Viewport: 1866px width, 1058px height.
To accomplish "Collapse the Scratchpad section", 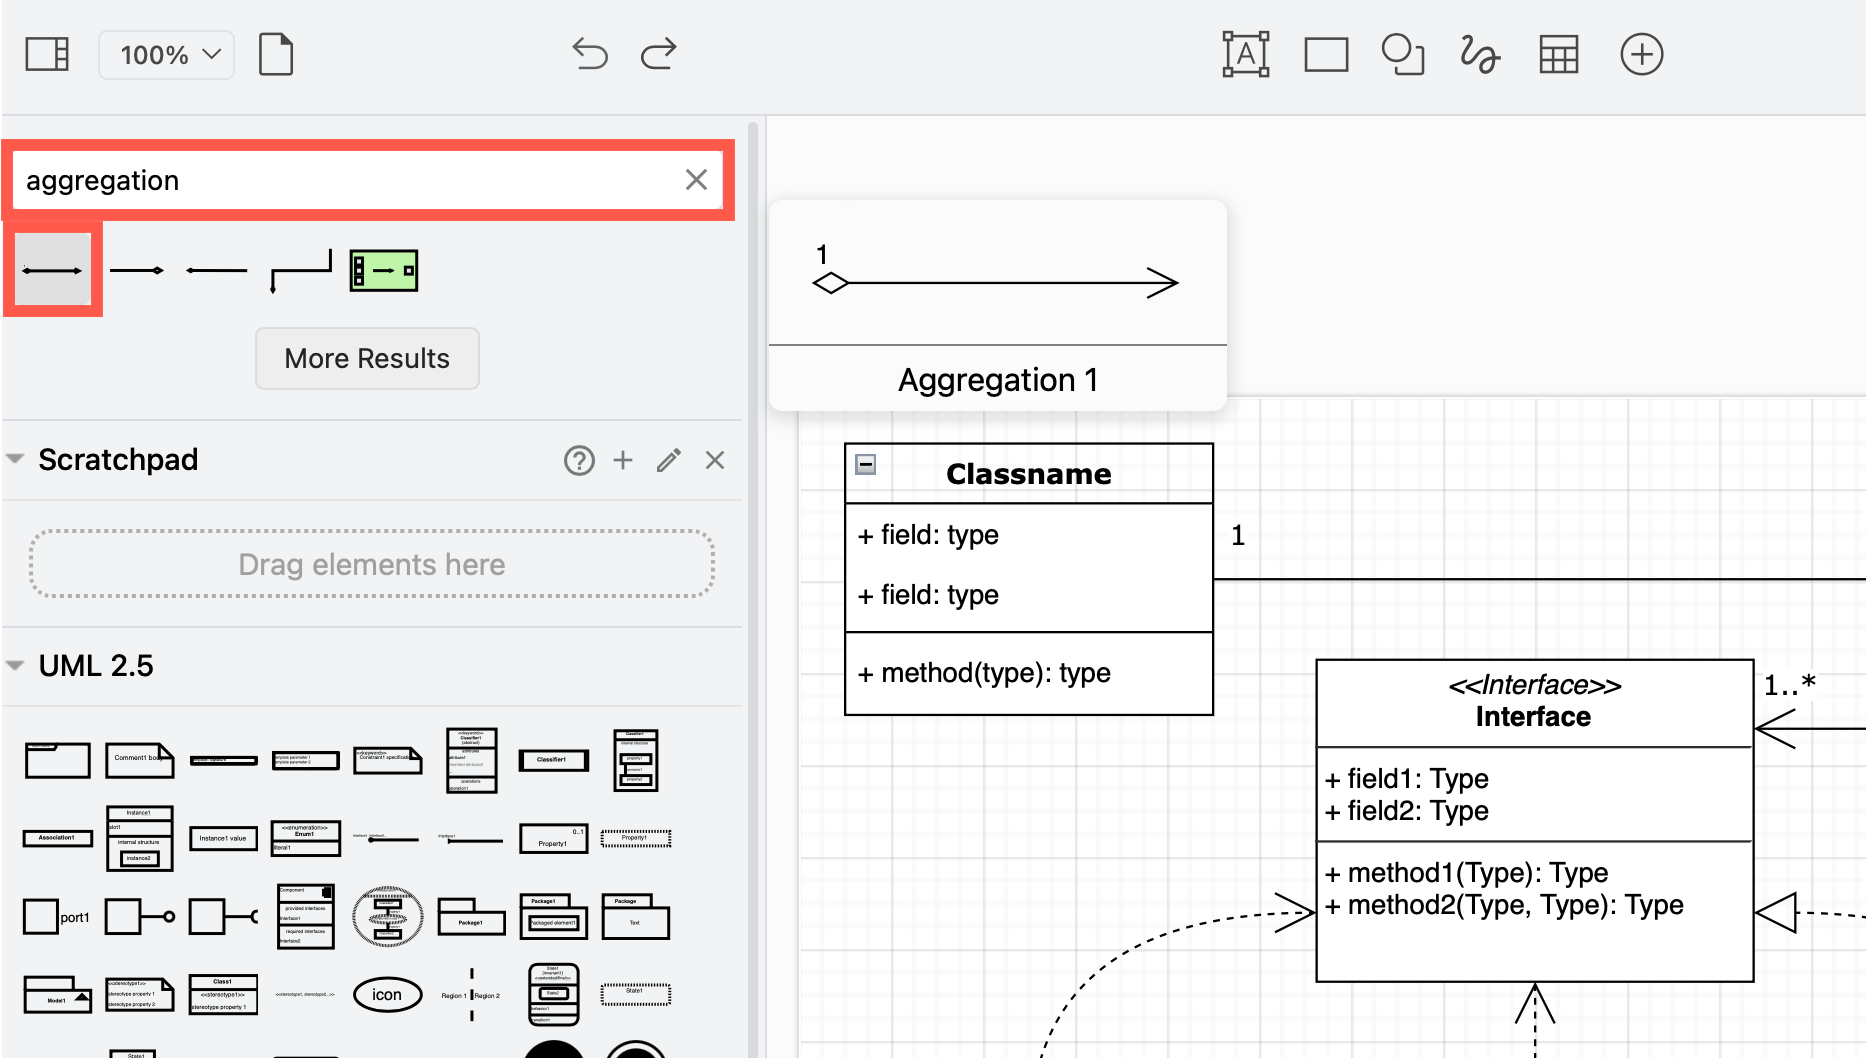I will pyautogui.click(x=15, y=458).
